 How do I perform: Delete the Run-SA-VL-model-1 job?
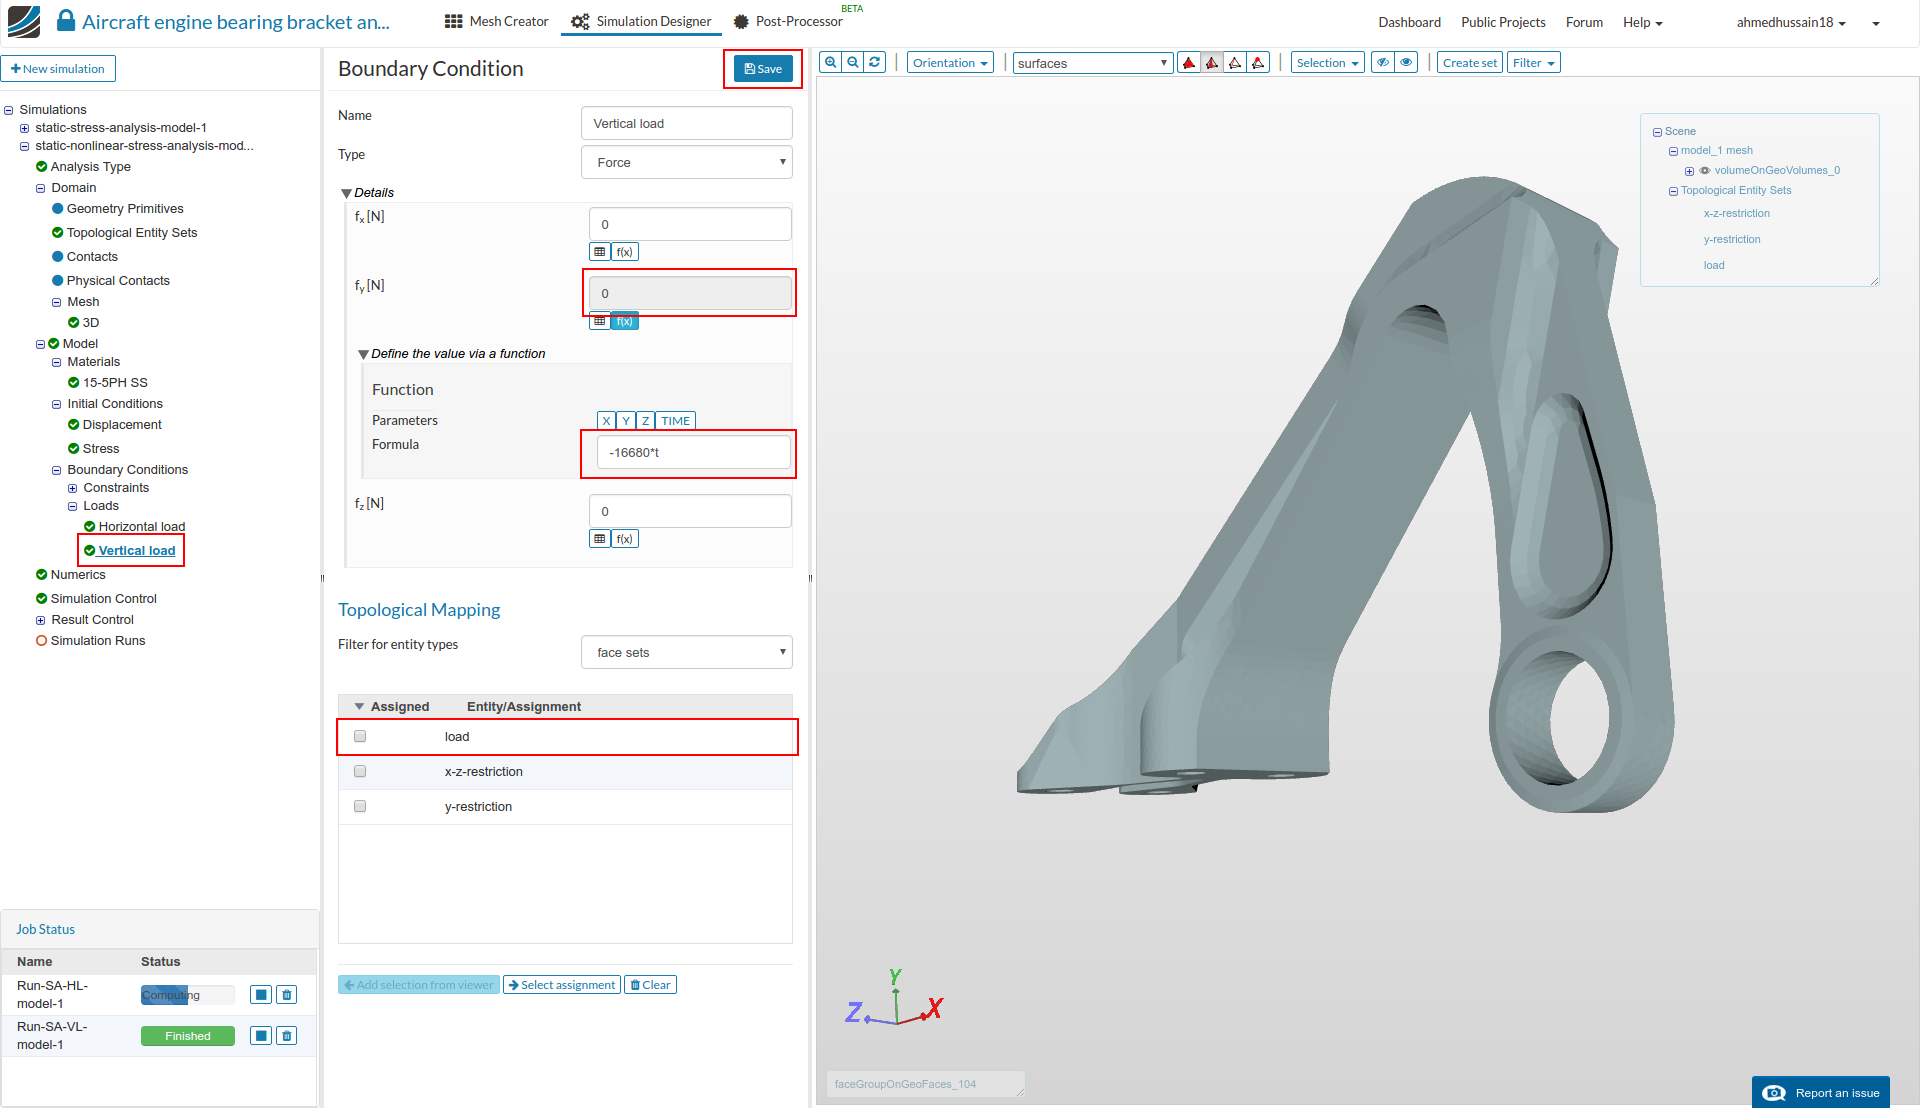tap(287, 1036)
